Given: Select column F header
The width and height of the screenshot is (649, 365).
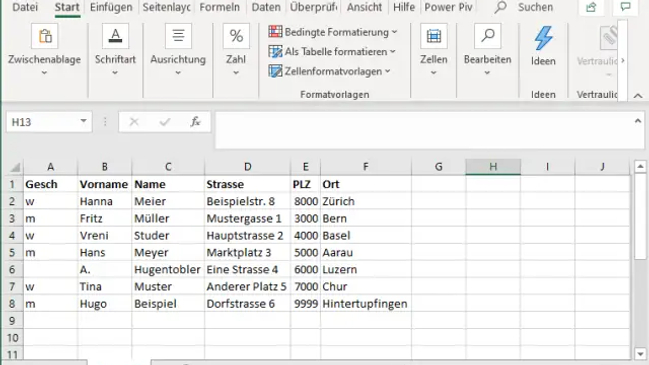Looking at the screenshot, I should coord(365,167).
